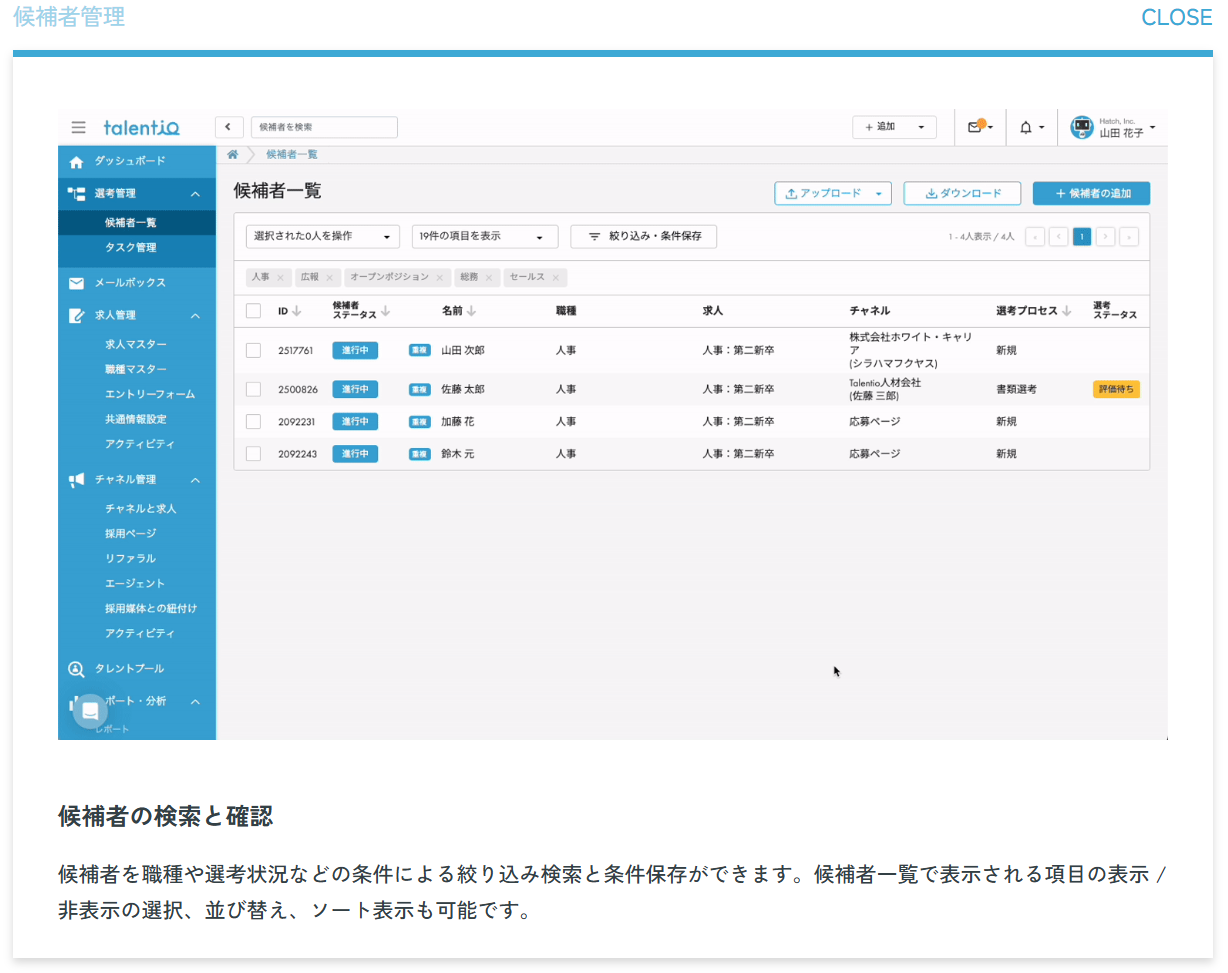Image resolution: width=1228 pixels, height=973 pixels.
Task: Open the chat support bubble icon
Action: tap(90, 711)
